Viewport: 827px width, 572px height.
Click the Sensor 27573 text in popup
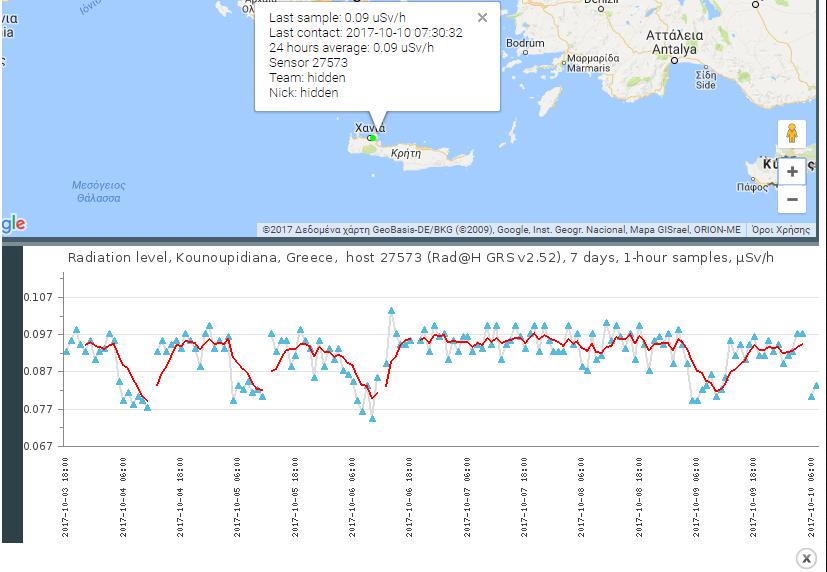pos(308,63)
